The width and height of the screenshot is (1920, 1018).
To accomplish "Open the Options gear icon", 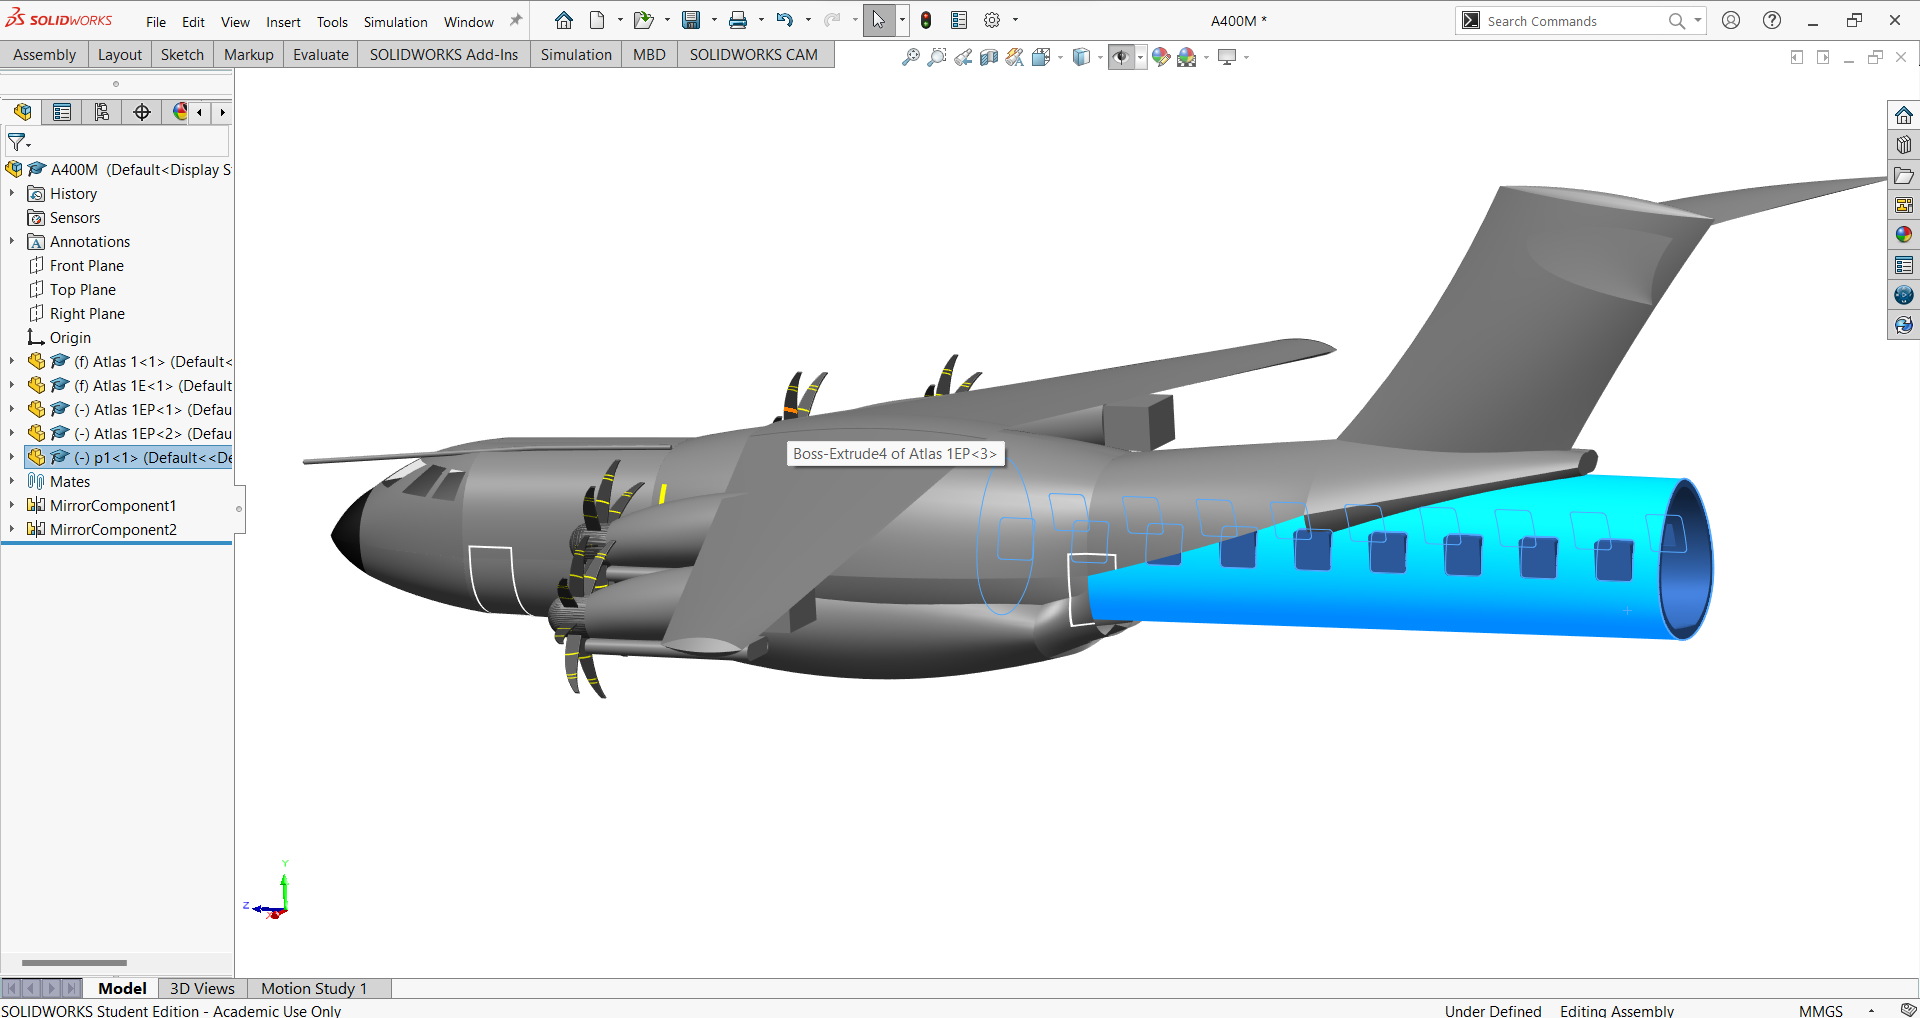I will point(992,20).
